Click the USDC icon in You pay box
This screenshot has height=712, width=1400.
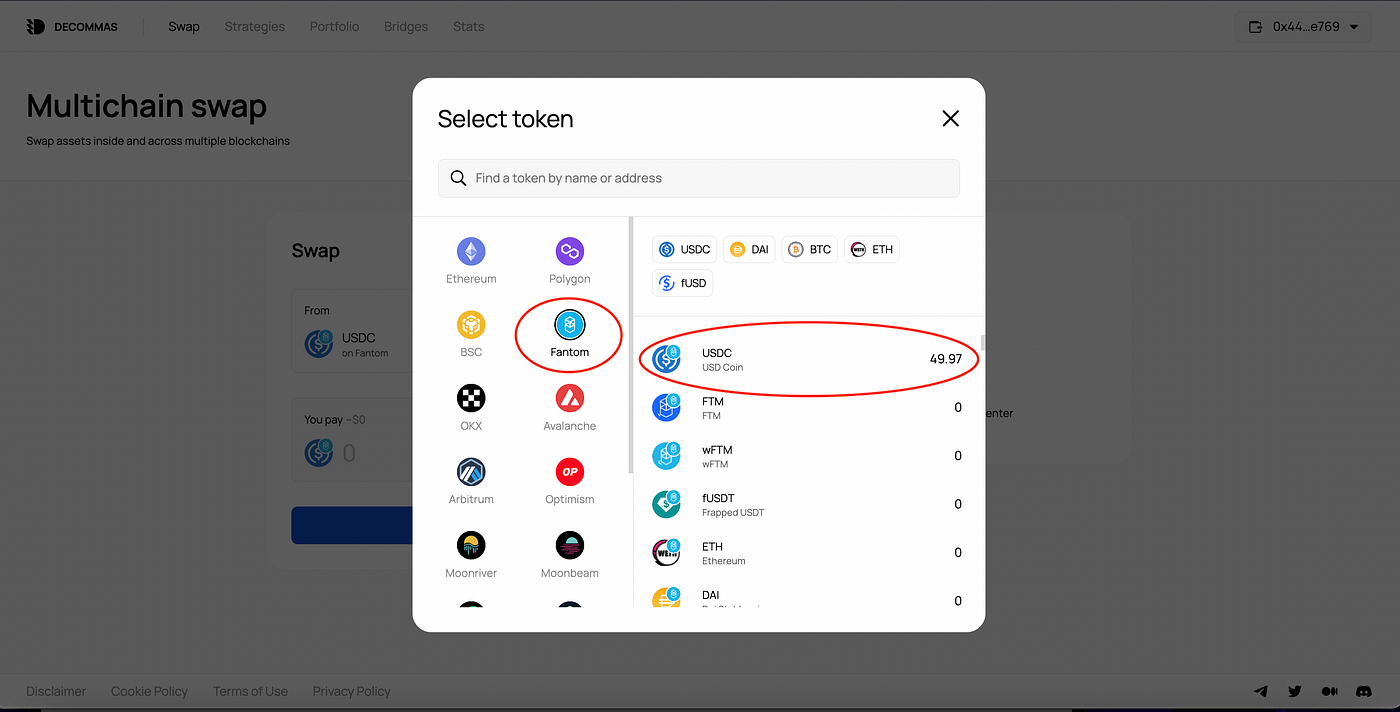(x=319, y=453)
